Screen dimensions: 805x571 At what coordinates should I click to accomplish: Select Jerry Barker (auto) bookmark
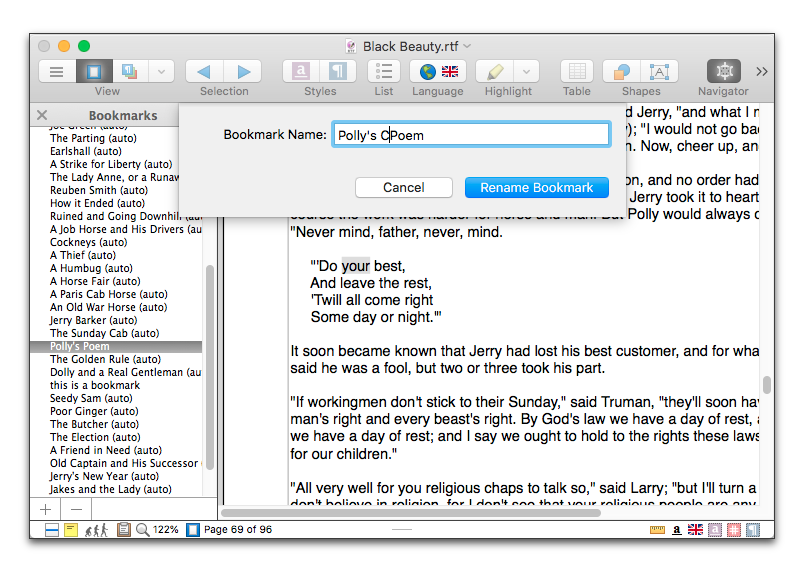93,320
